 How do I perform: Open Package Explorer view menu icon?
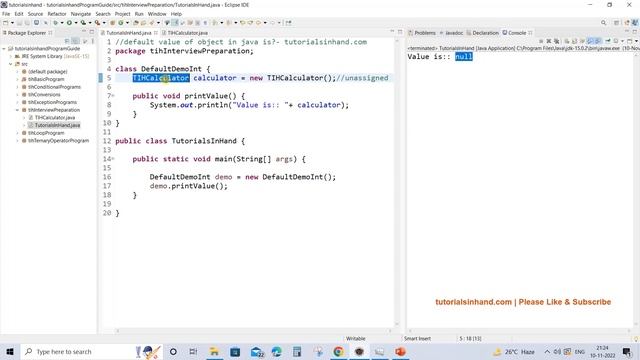93,41
